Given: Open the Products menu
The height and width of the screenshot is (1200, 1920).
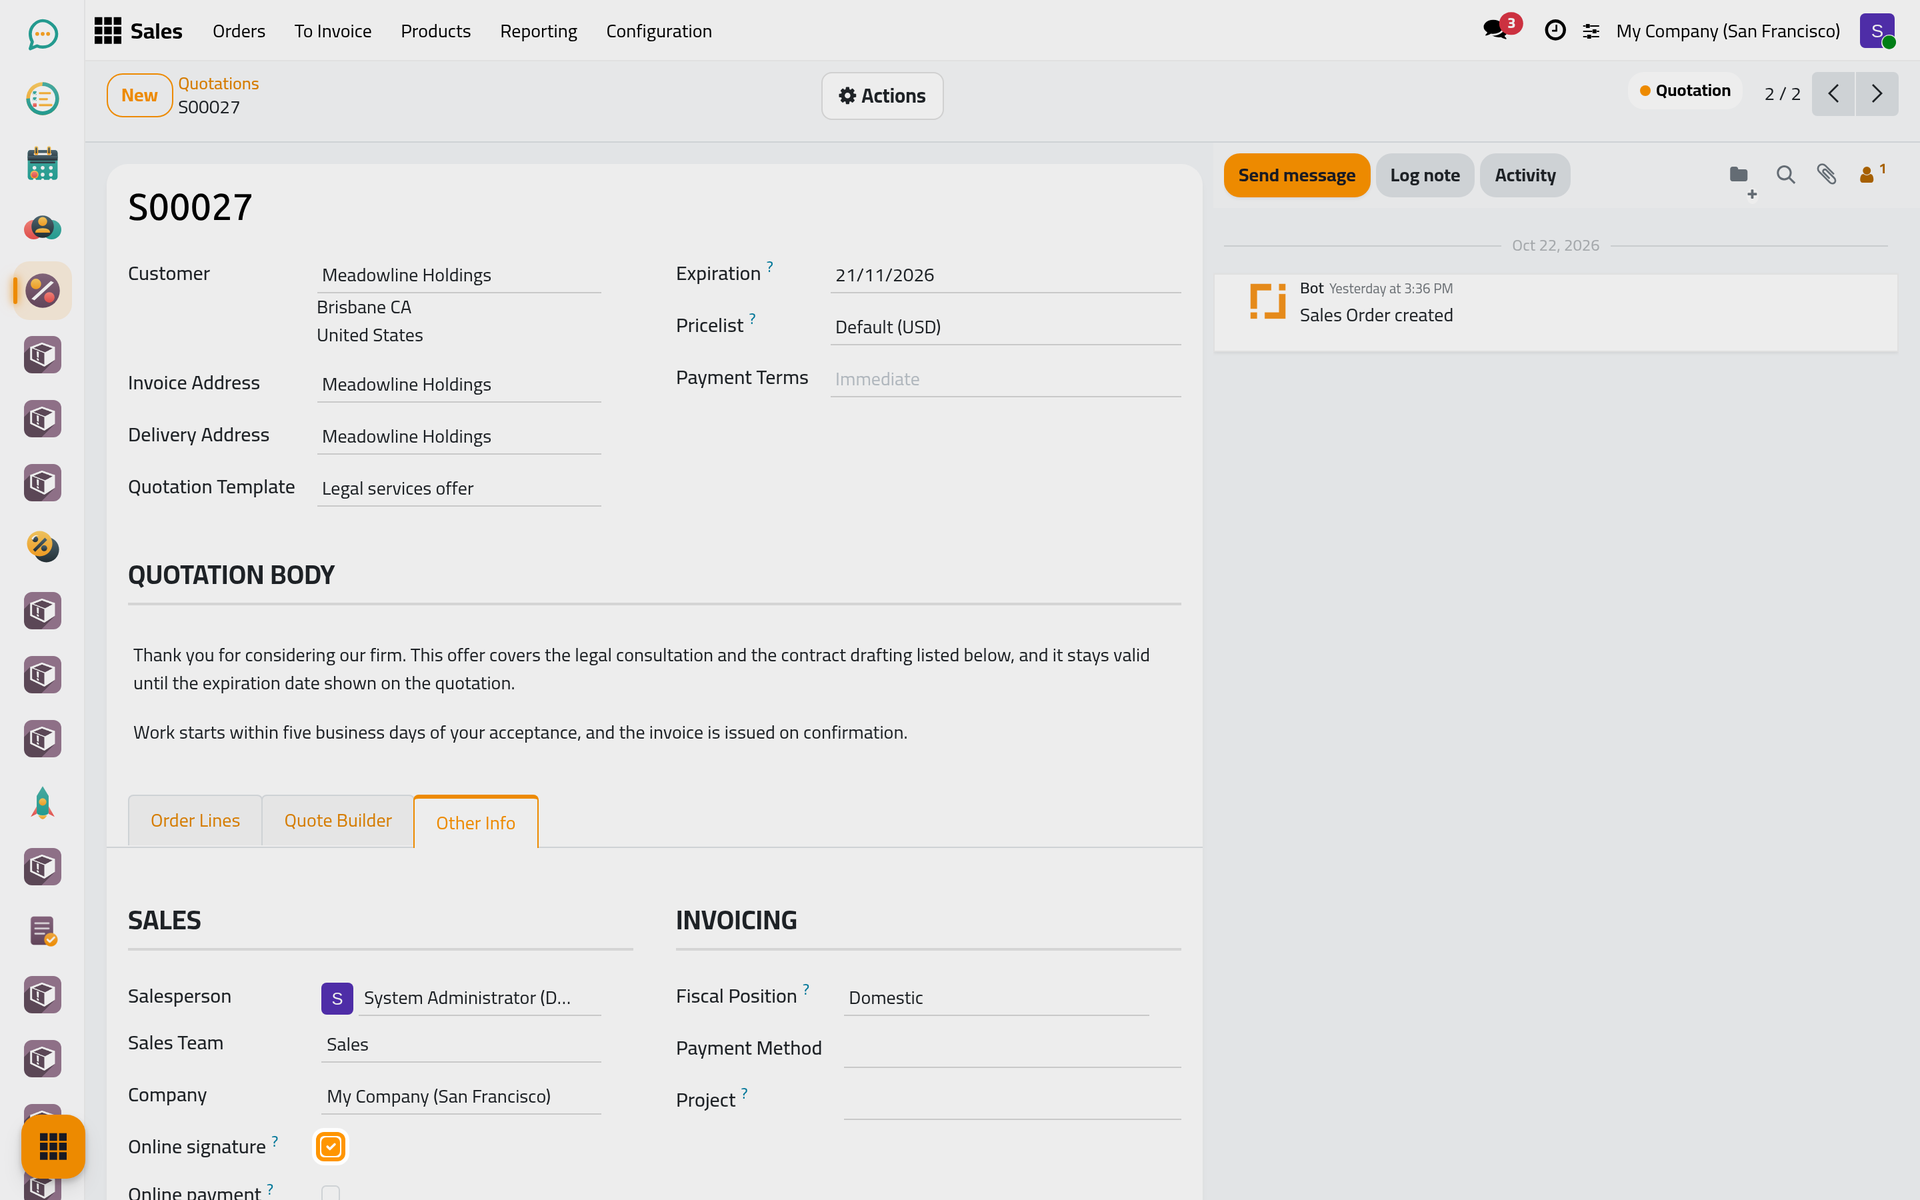Looking at the screenshot, I should click(x=436, y=31).
